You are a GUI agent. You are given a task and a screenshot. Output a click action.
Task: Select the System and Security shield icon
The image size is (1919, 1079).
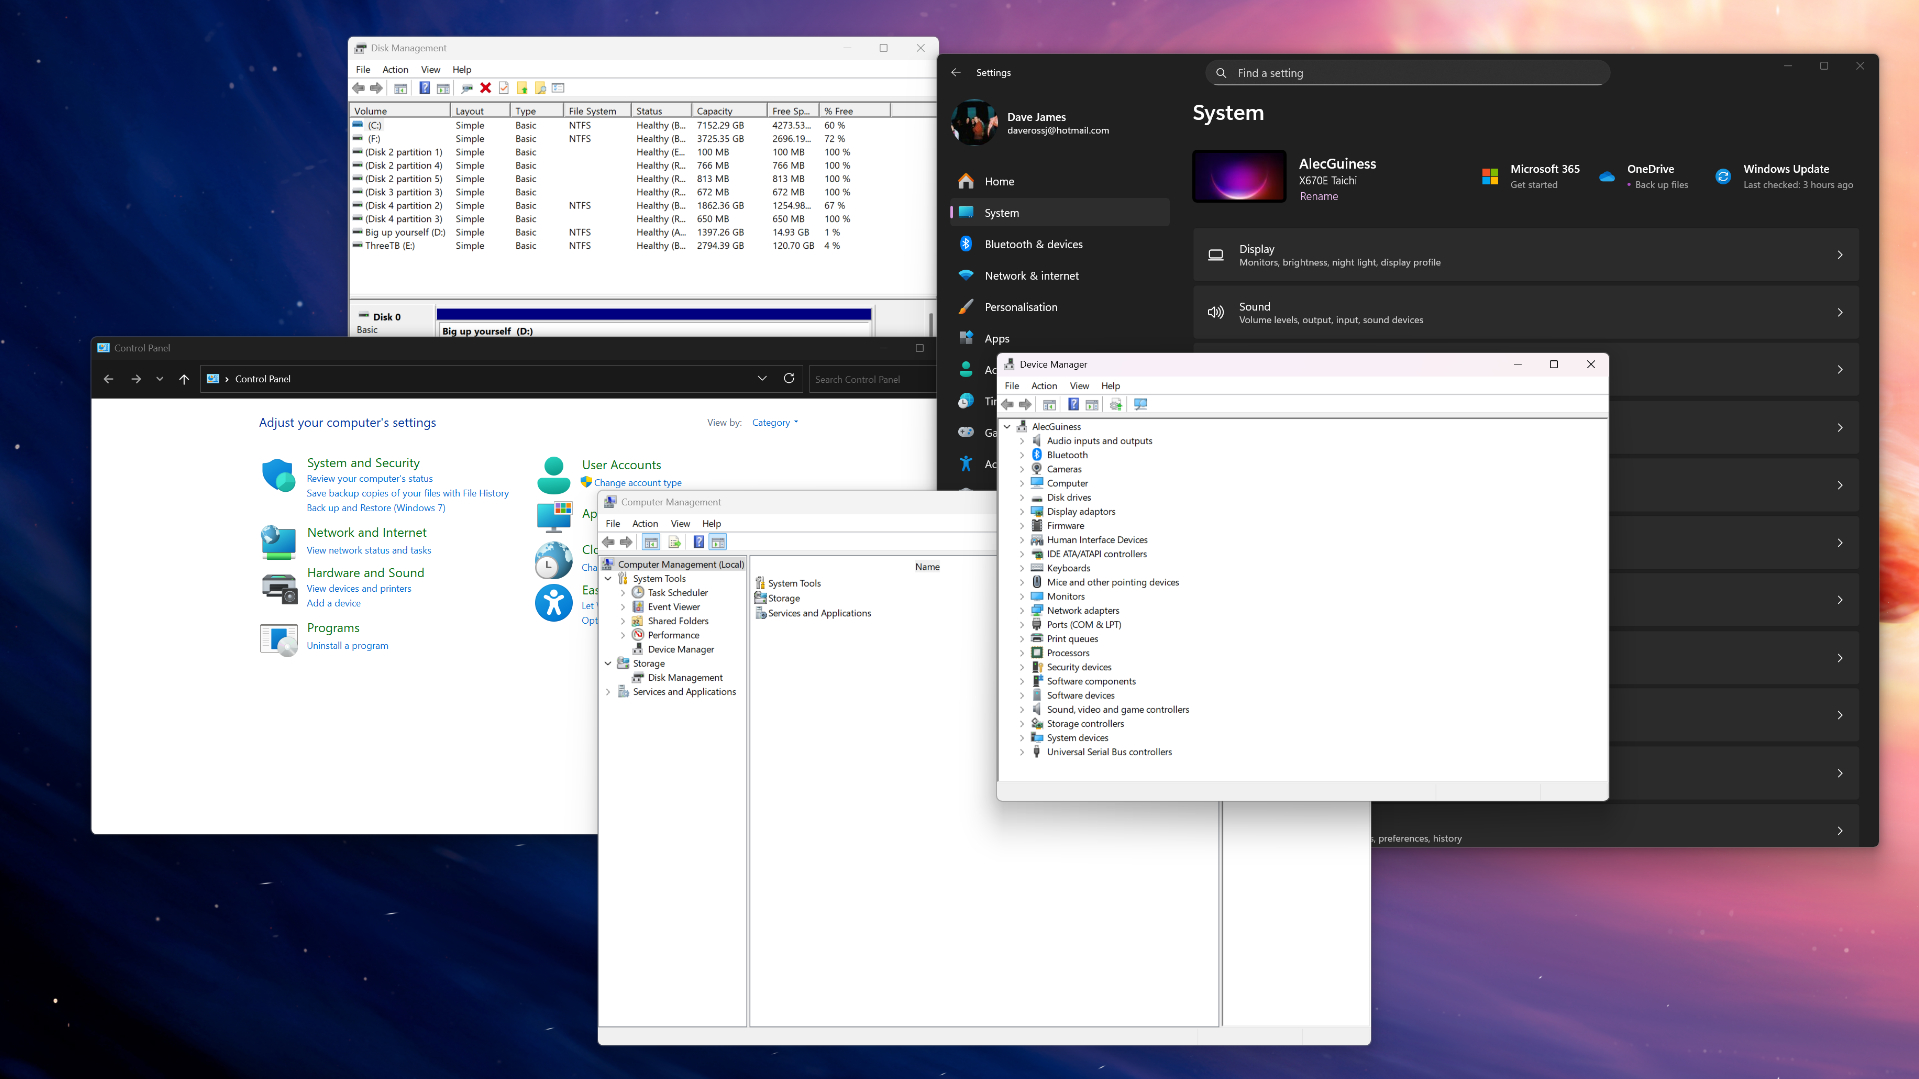[x=278, y=475]
